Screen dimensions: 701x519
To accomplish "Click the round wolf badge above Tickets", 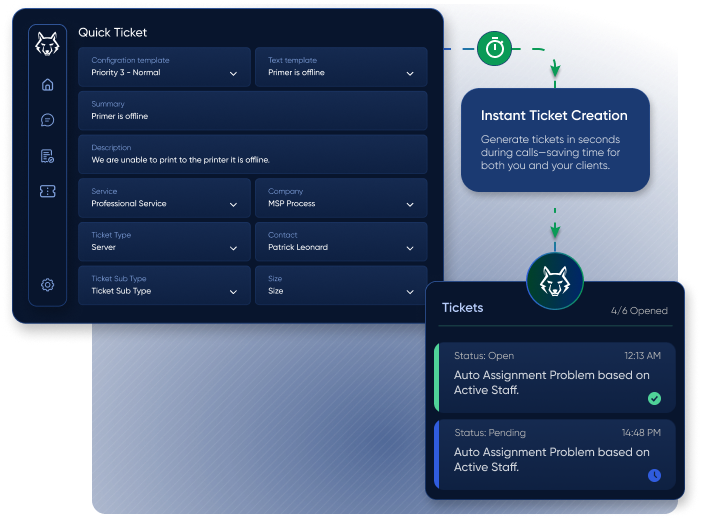I will (554, 281).
